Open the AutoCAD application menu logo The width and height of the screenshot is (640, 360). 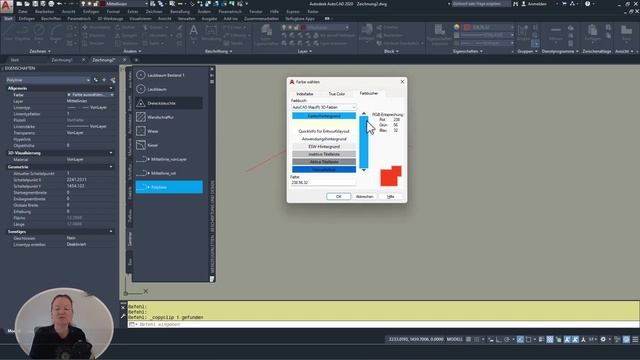point(6,6)
